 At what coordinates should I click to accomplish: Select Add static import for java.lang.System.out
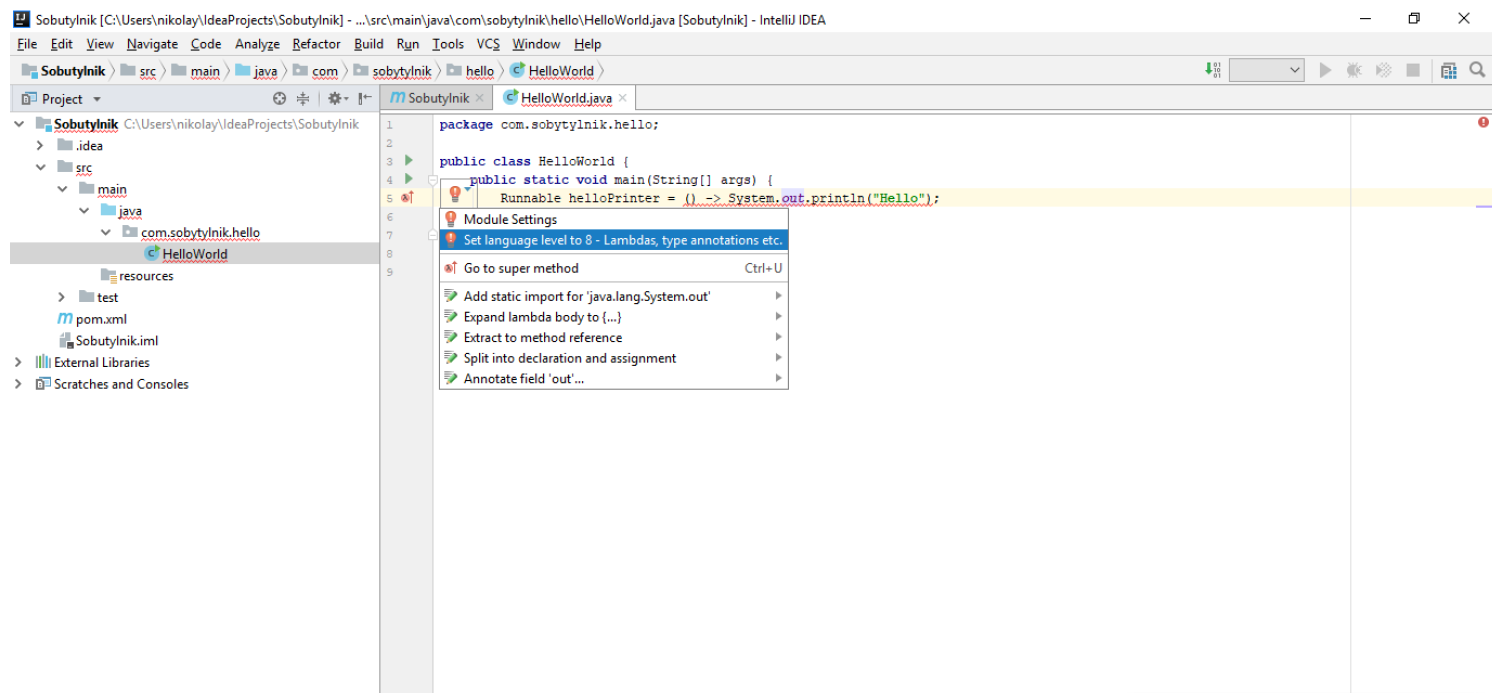pyautogui.click(x=614, y=296)
